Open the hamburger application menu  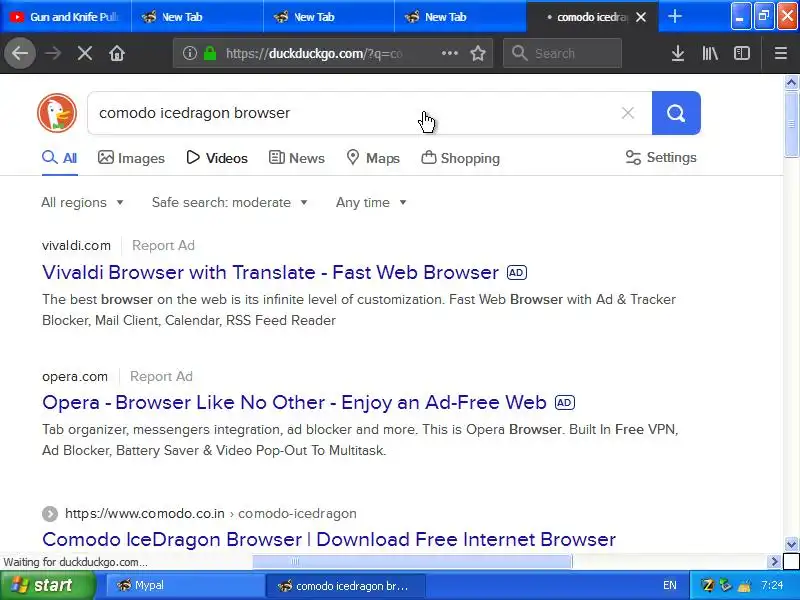pyautogui.click(x=781, y=53)
